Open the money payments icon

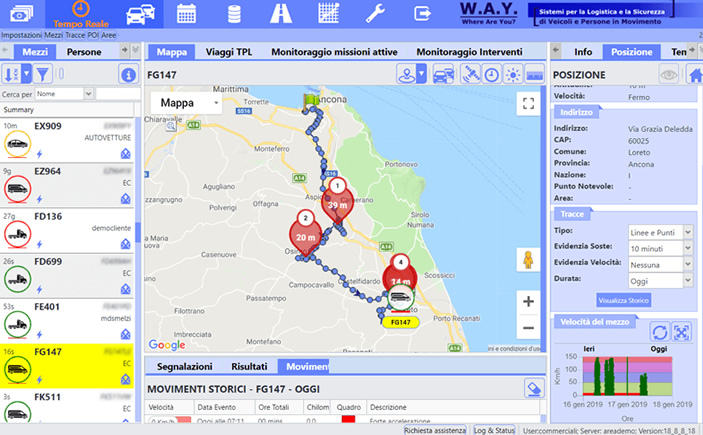(x=22, y=14)
